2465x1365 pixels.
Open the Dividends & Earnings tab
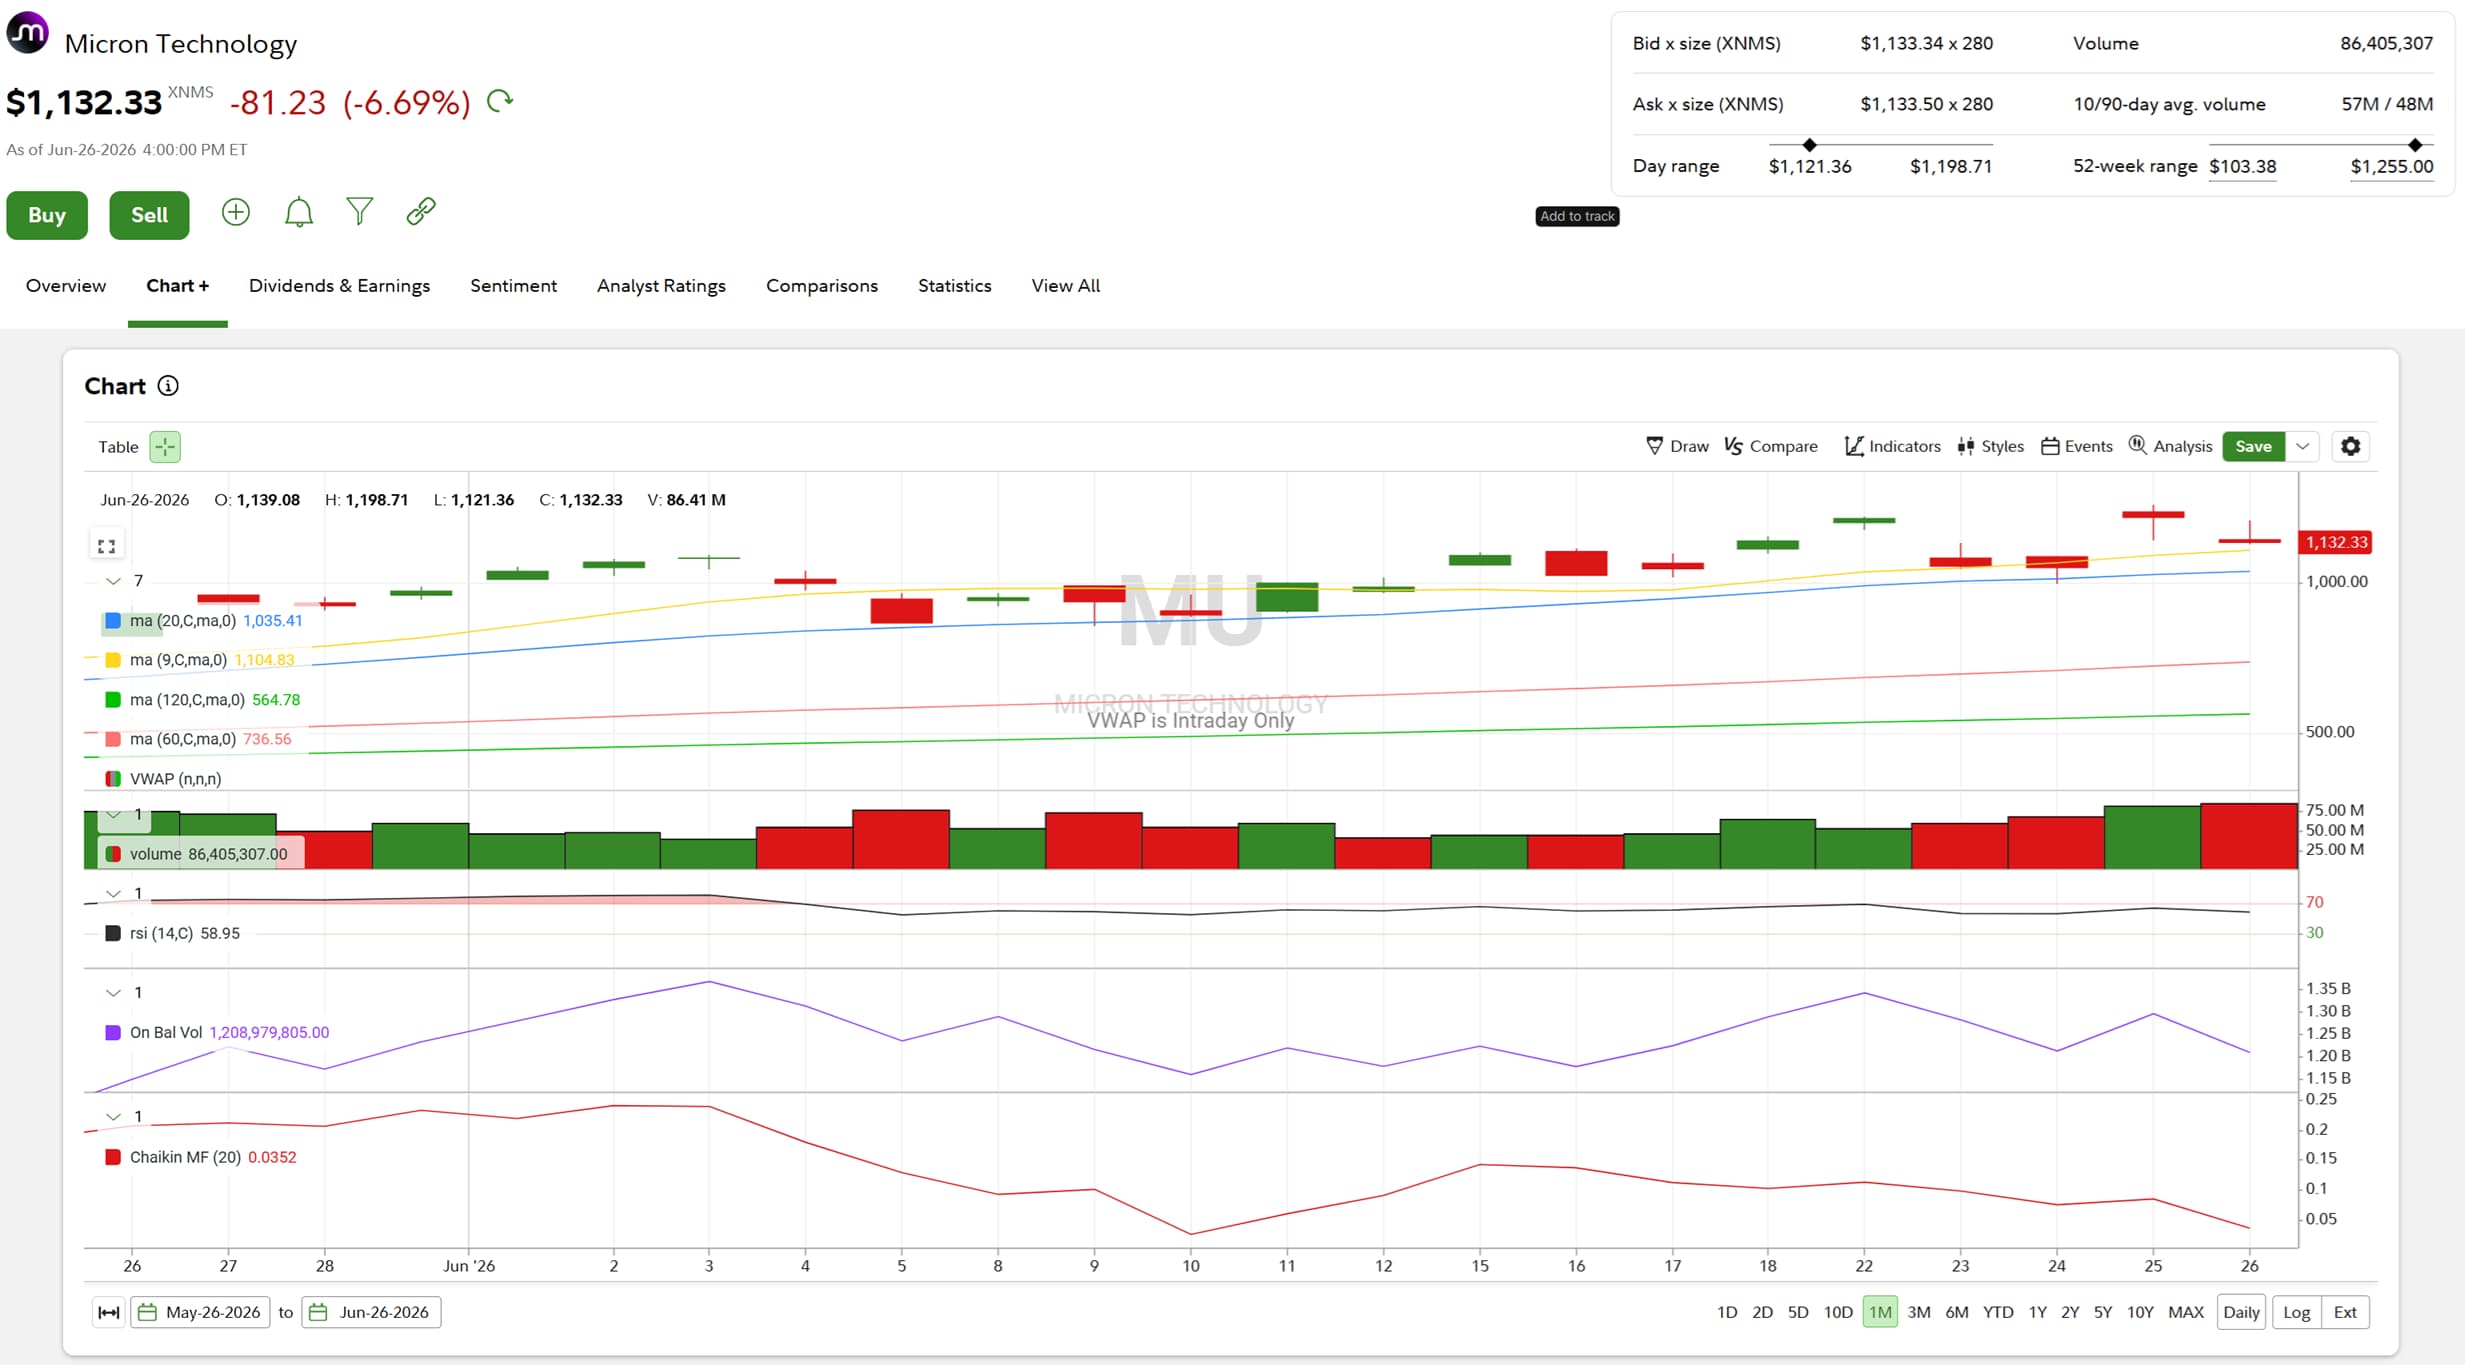click(x=339, y=286)
